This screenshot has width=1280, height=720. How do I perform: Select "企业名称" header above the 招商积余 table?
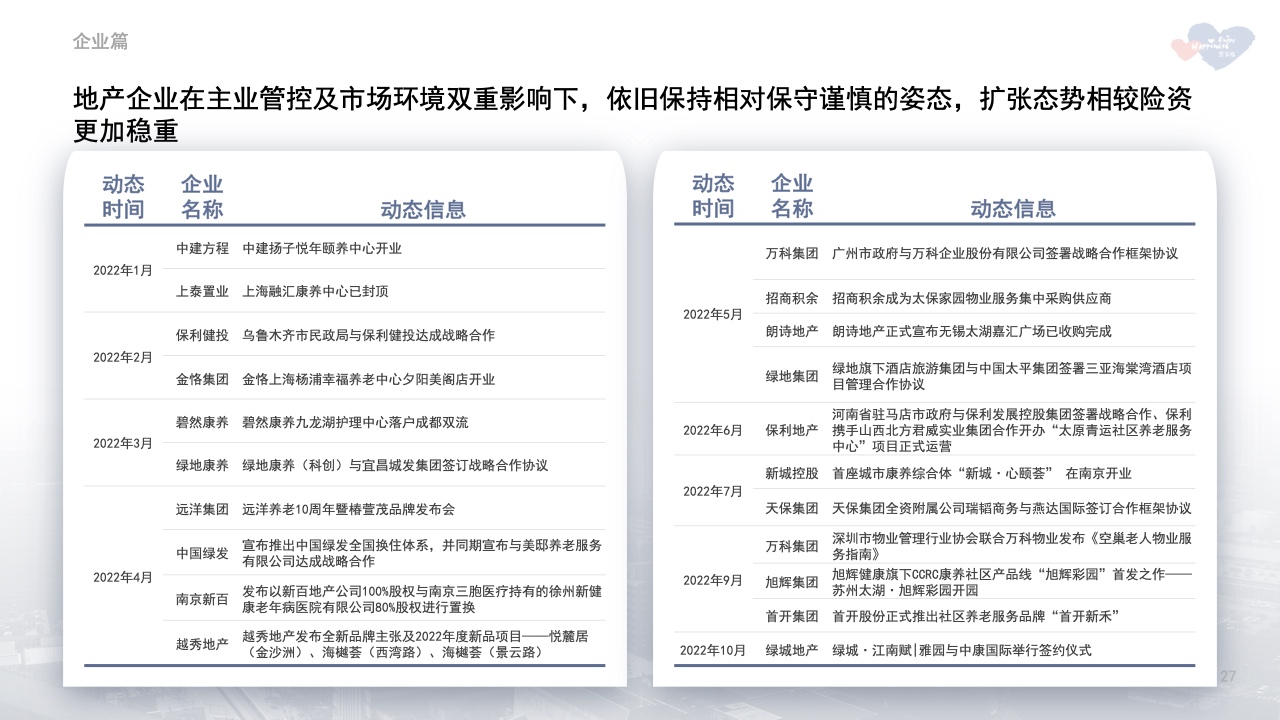[x=792, y=196]
